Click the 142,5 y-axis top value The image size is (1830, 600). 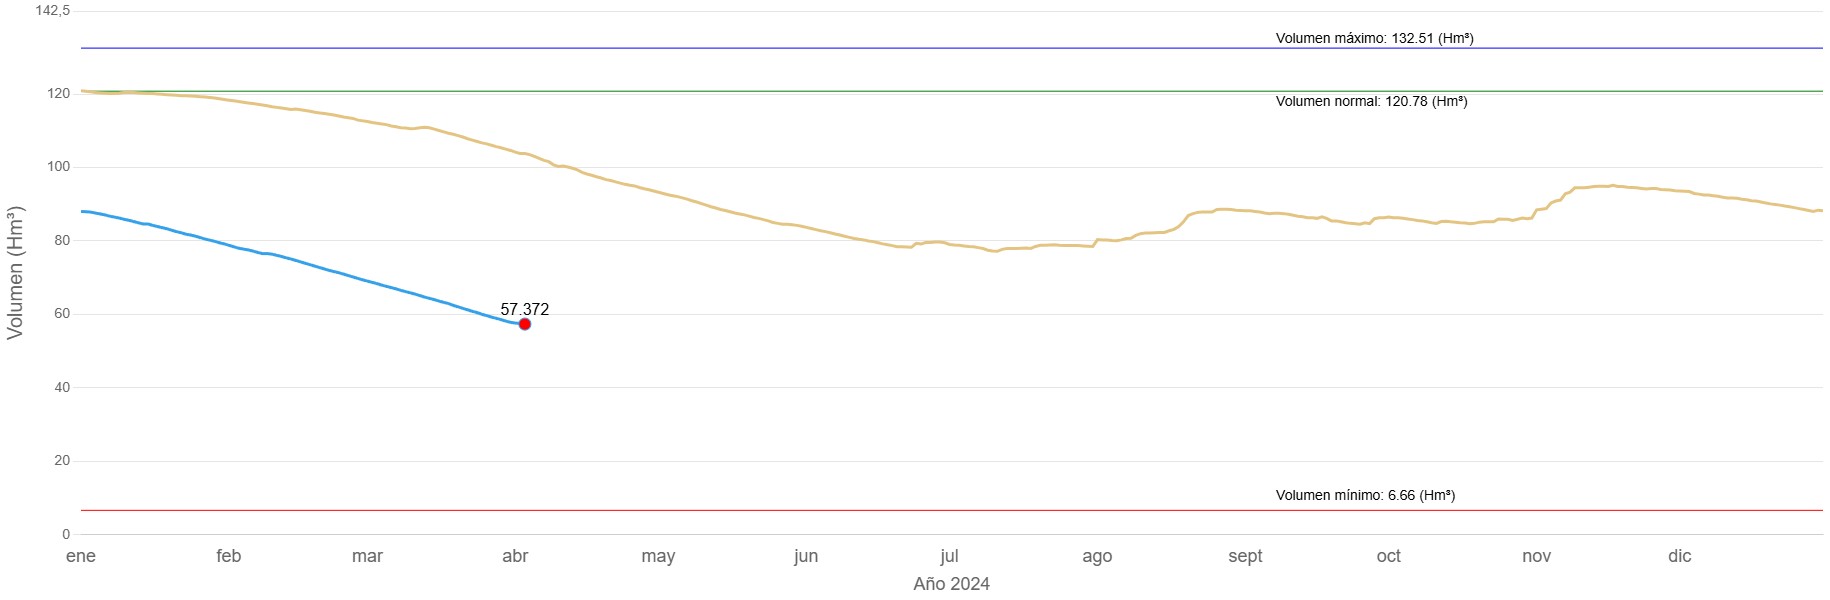pyautogui.click(x=53, y=10)
